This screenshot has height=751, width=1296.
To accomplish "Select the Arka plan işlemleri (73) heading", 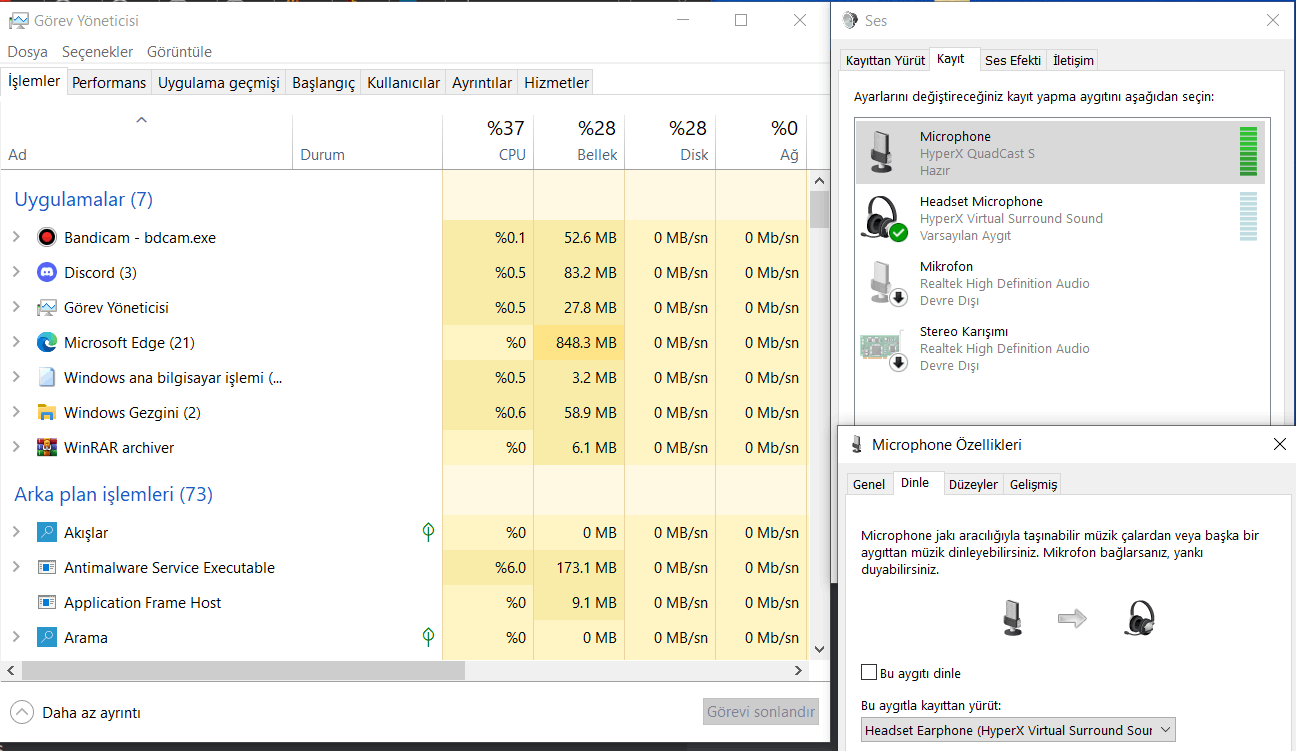I will pyautogui.click(x=113, y=494).
